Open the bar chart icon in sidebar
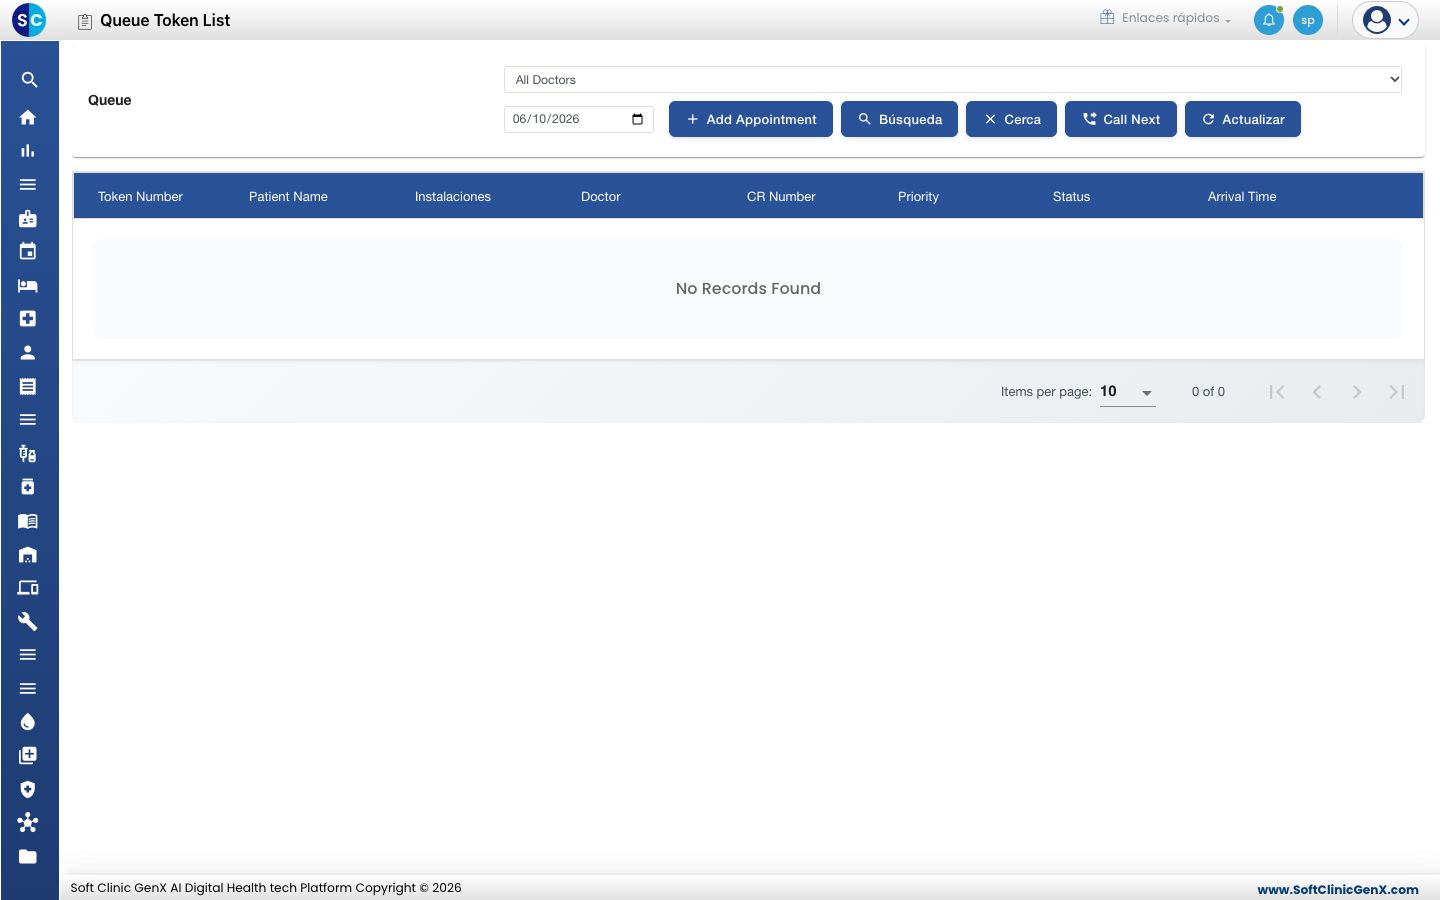 pos(28,151)
